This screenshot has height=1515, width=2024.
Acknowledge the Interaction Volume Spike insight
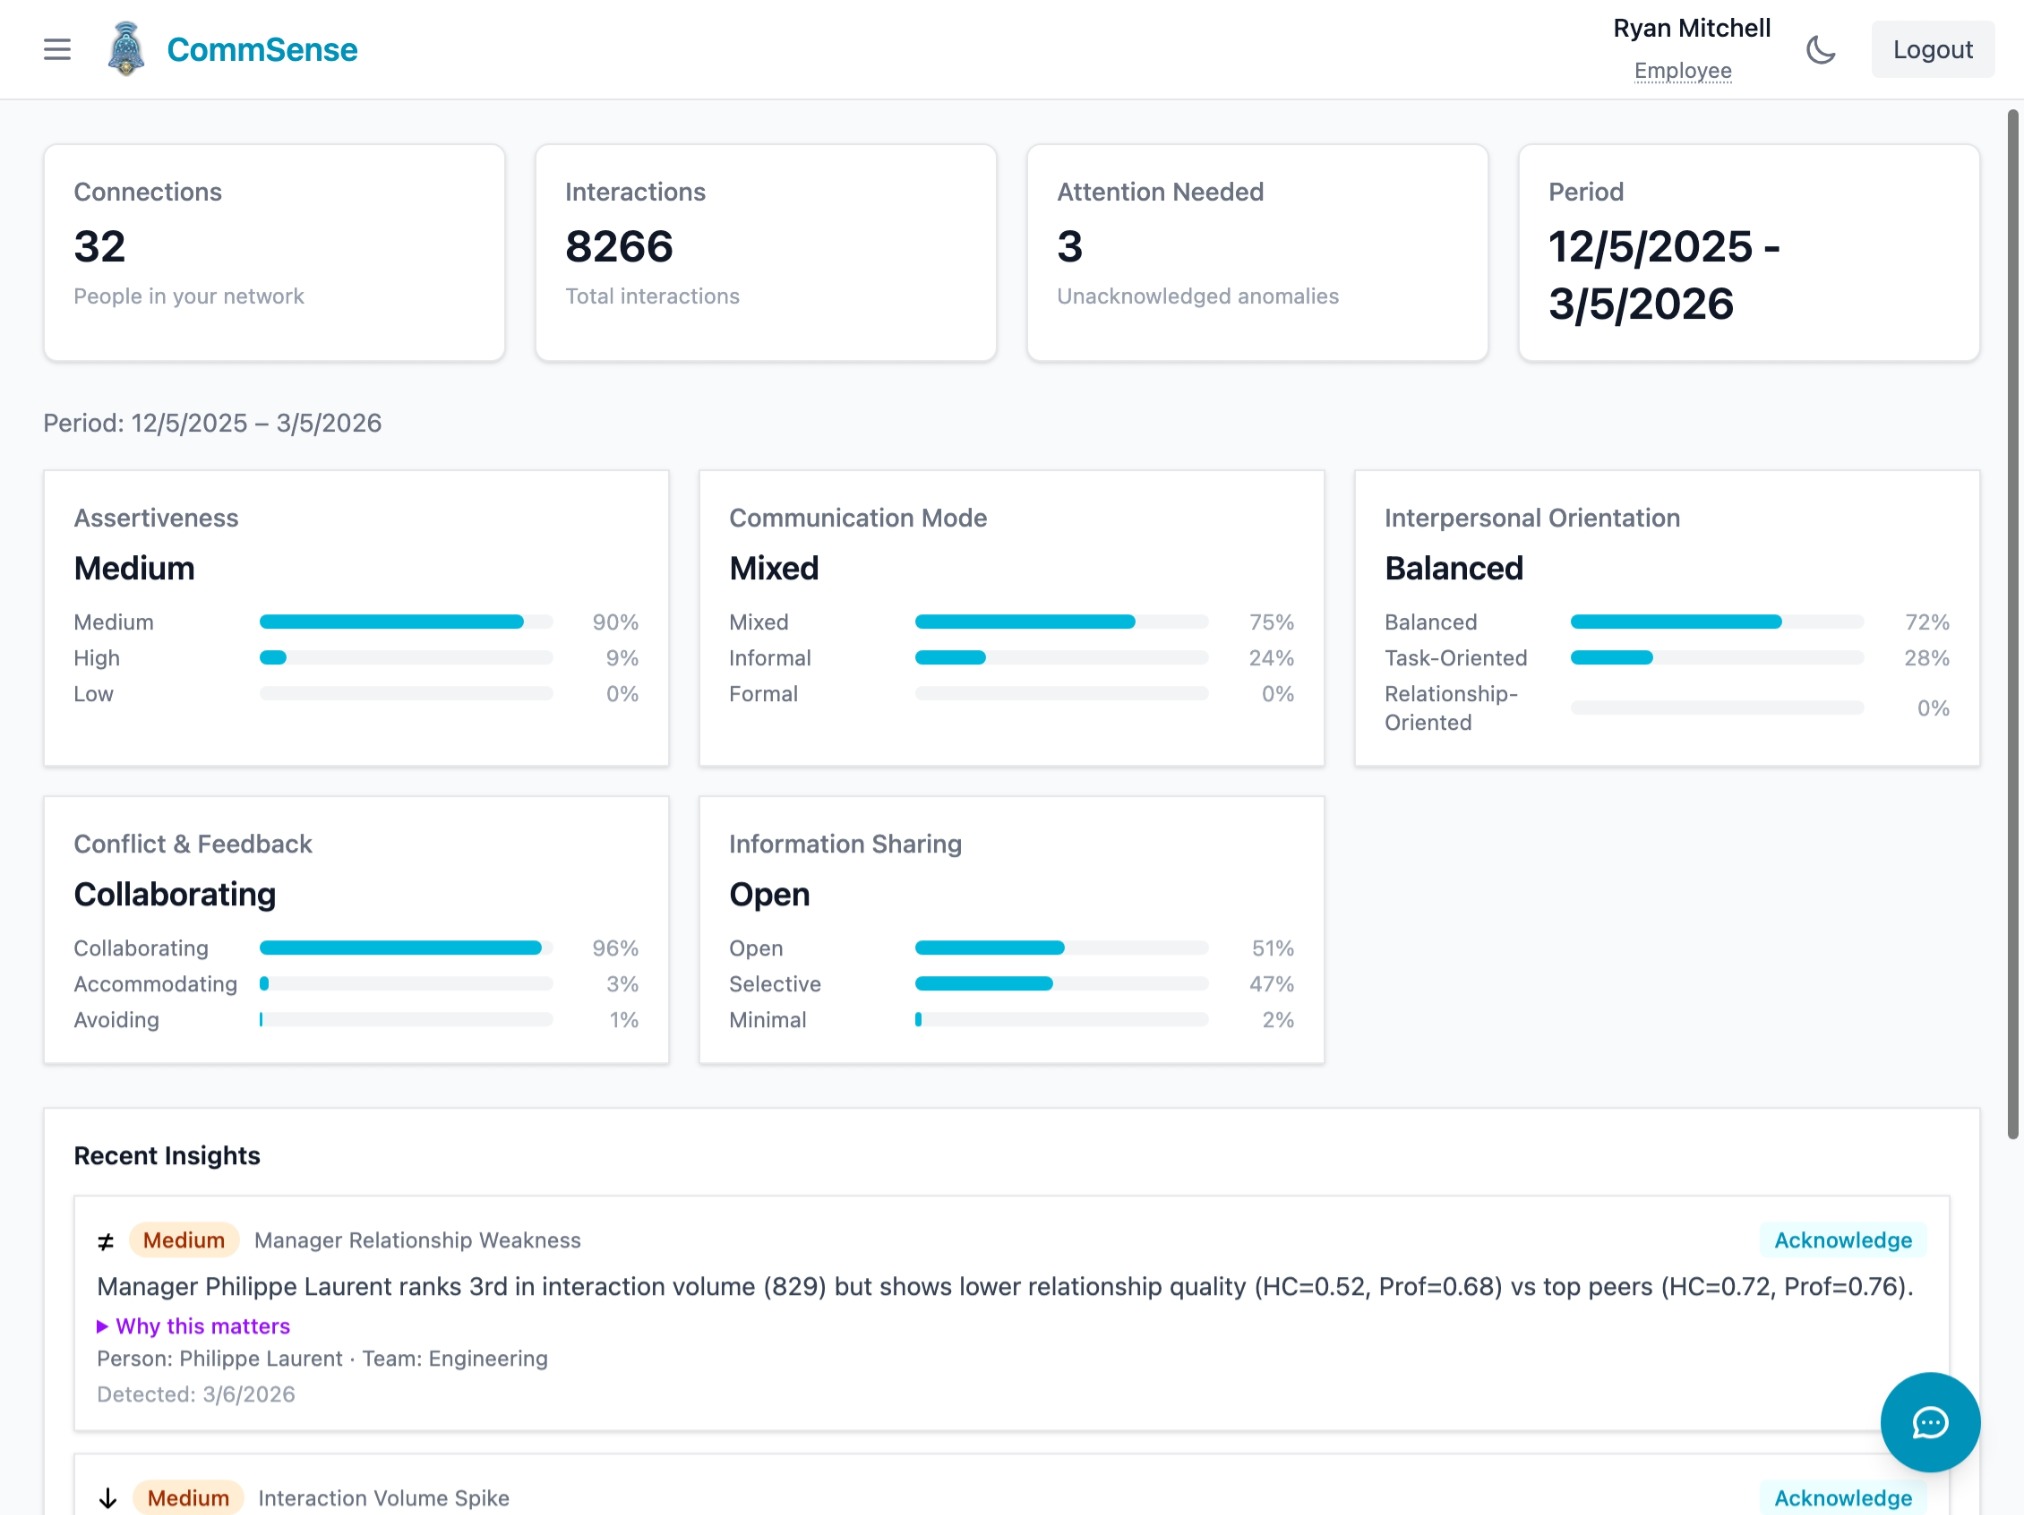click(1841, 1497)
